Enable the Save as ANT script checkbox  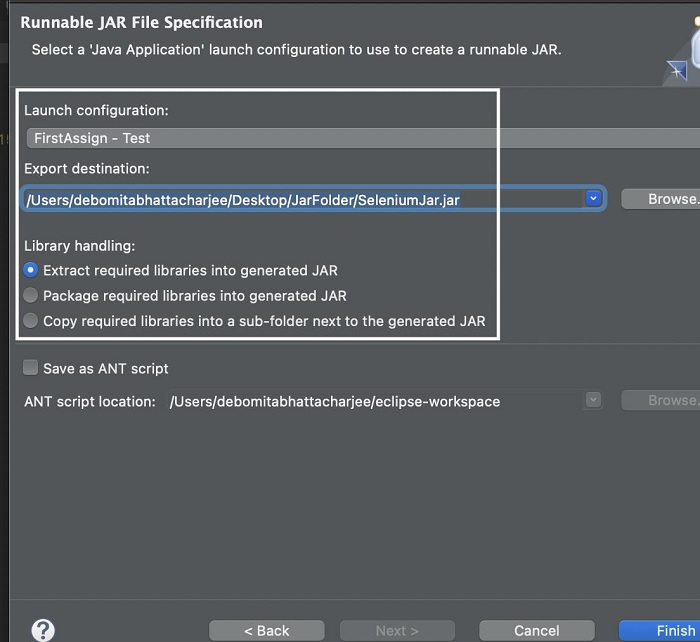(x=31, y=368)
